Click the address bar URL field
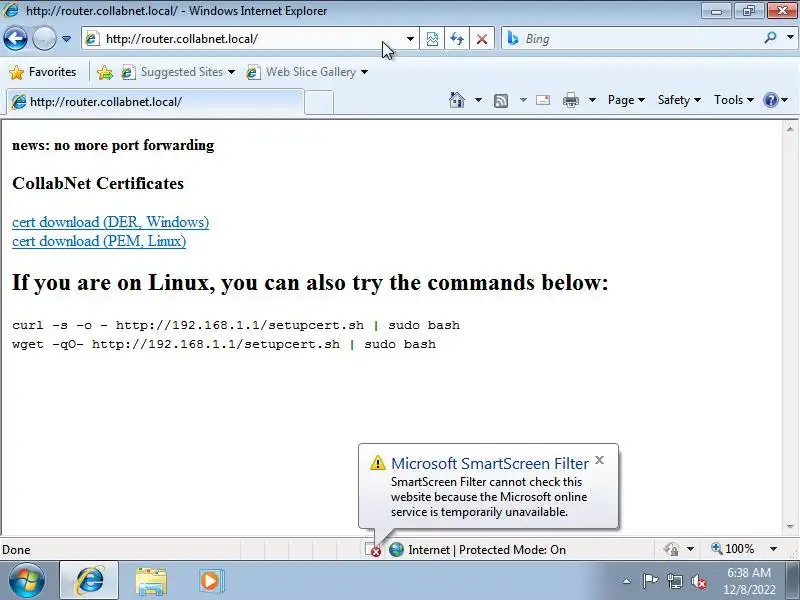This screenshot has height=600, width=800. point(250,39)
